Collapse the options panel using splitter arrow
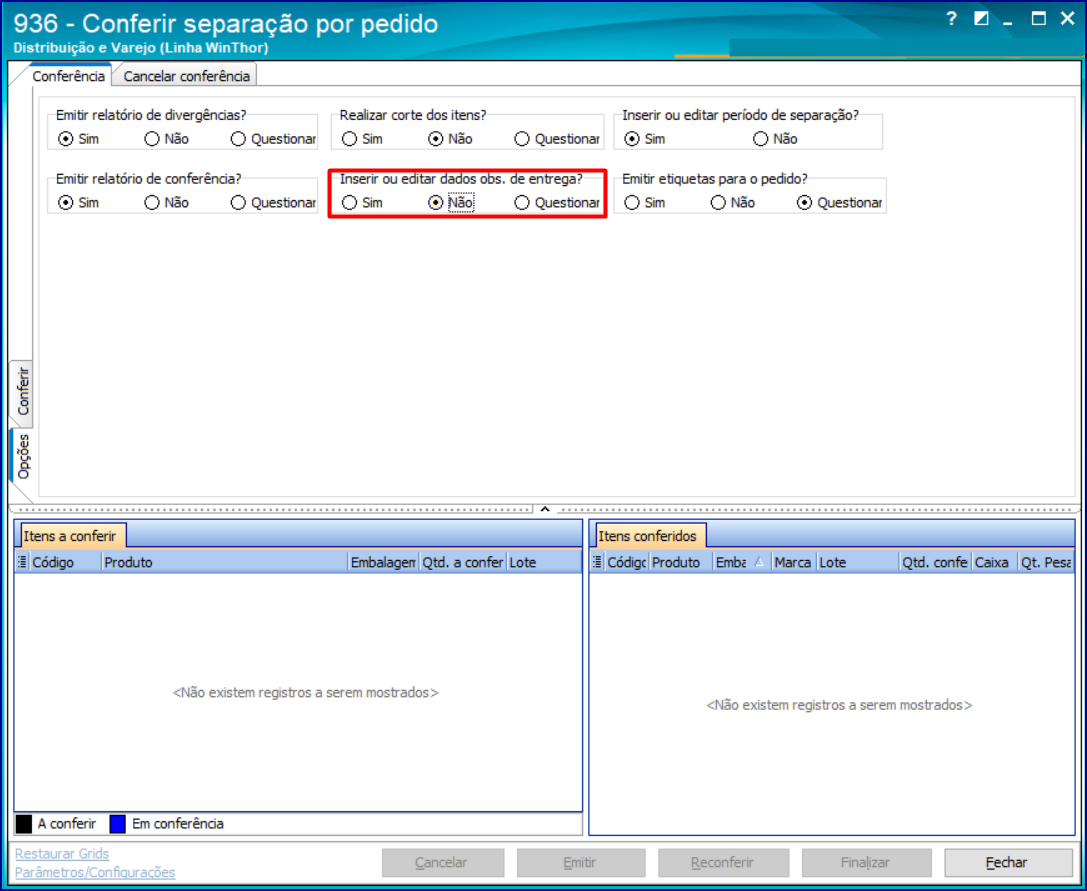This screenshot has width=1087, height=891. (545, 509)
